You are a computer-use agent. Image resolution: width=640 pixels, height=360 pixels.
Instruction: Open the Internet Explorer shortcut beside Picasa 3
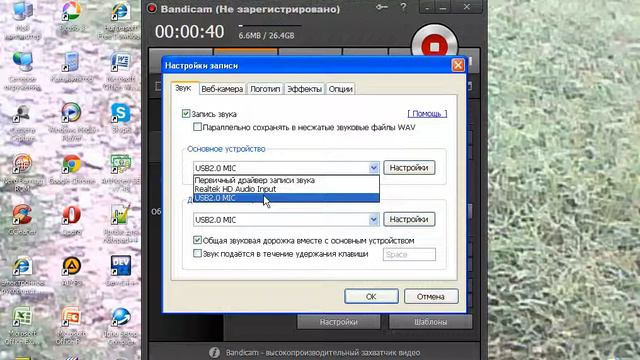coord(120,11)
